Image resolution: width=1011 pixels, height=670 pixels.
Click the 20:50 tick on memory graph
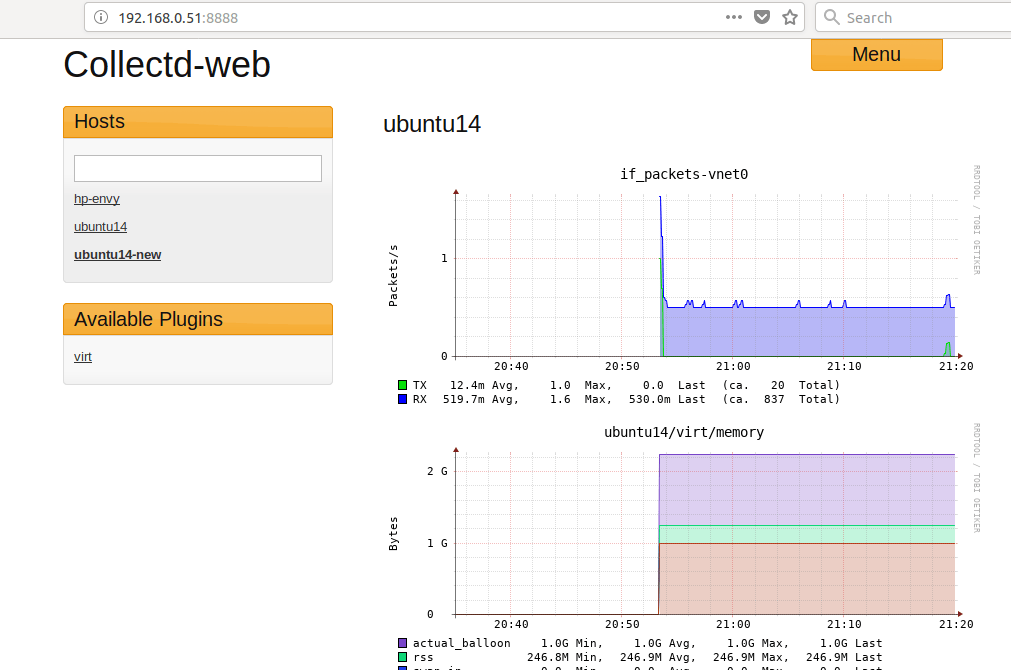click(622, 624)
